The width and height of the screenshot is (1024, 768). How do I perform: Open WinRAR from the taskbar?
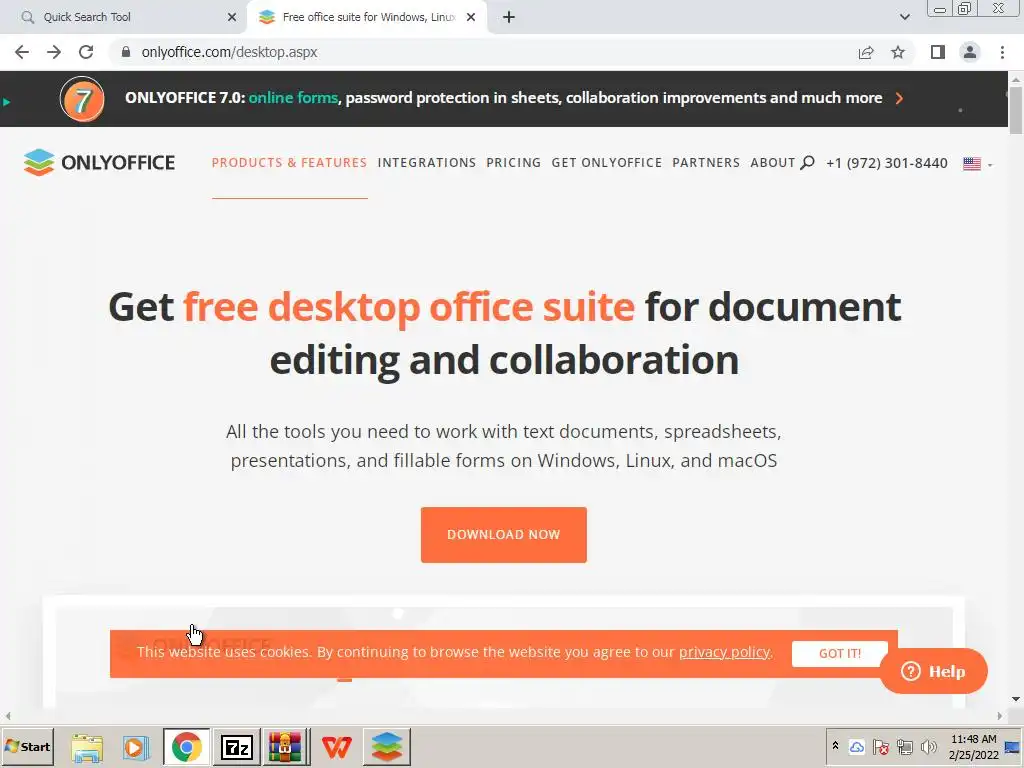(x=285, y=747)
